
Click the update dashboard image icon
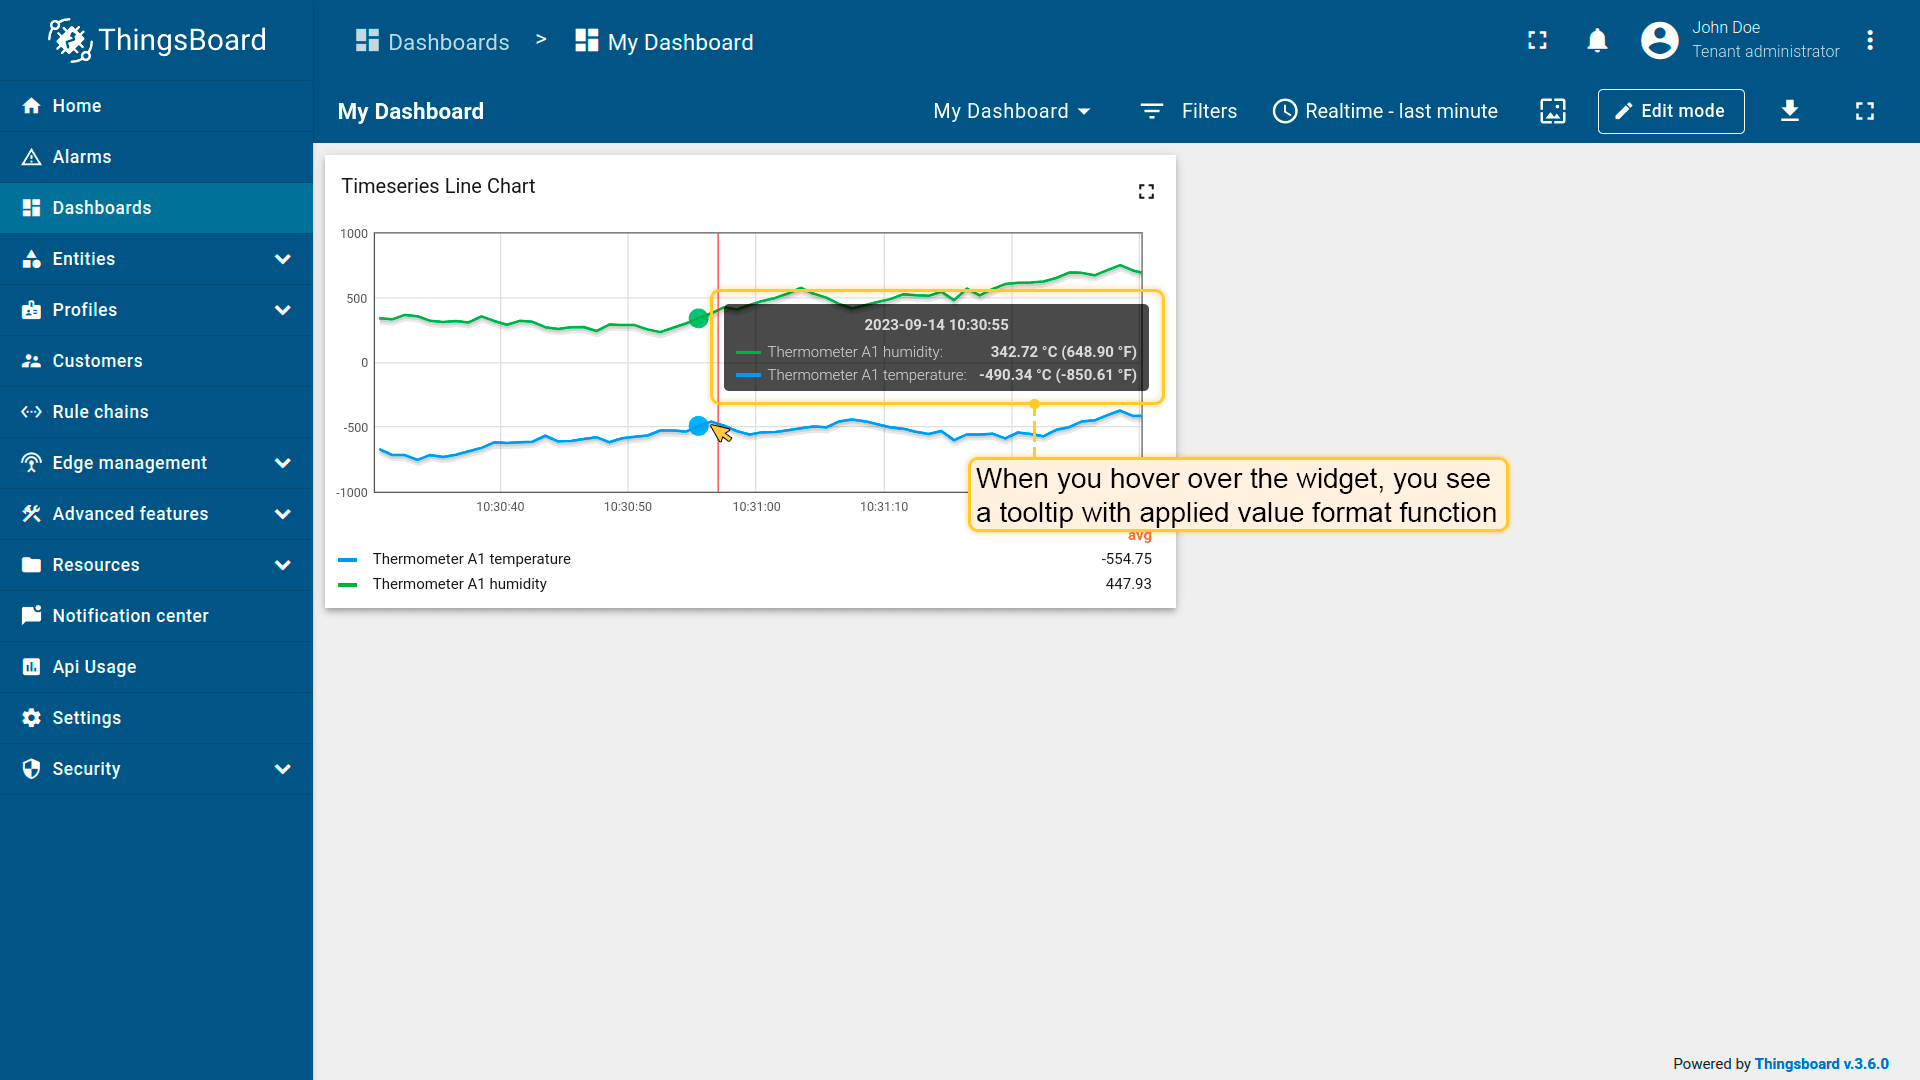(x=1552, y=111)
